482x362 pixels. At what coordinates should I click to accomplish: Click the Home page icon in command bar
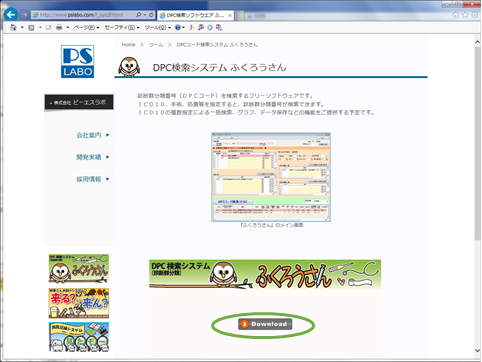pos(13,27)
